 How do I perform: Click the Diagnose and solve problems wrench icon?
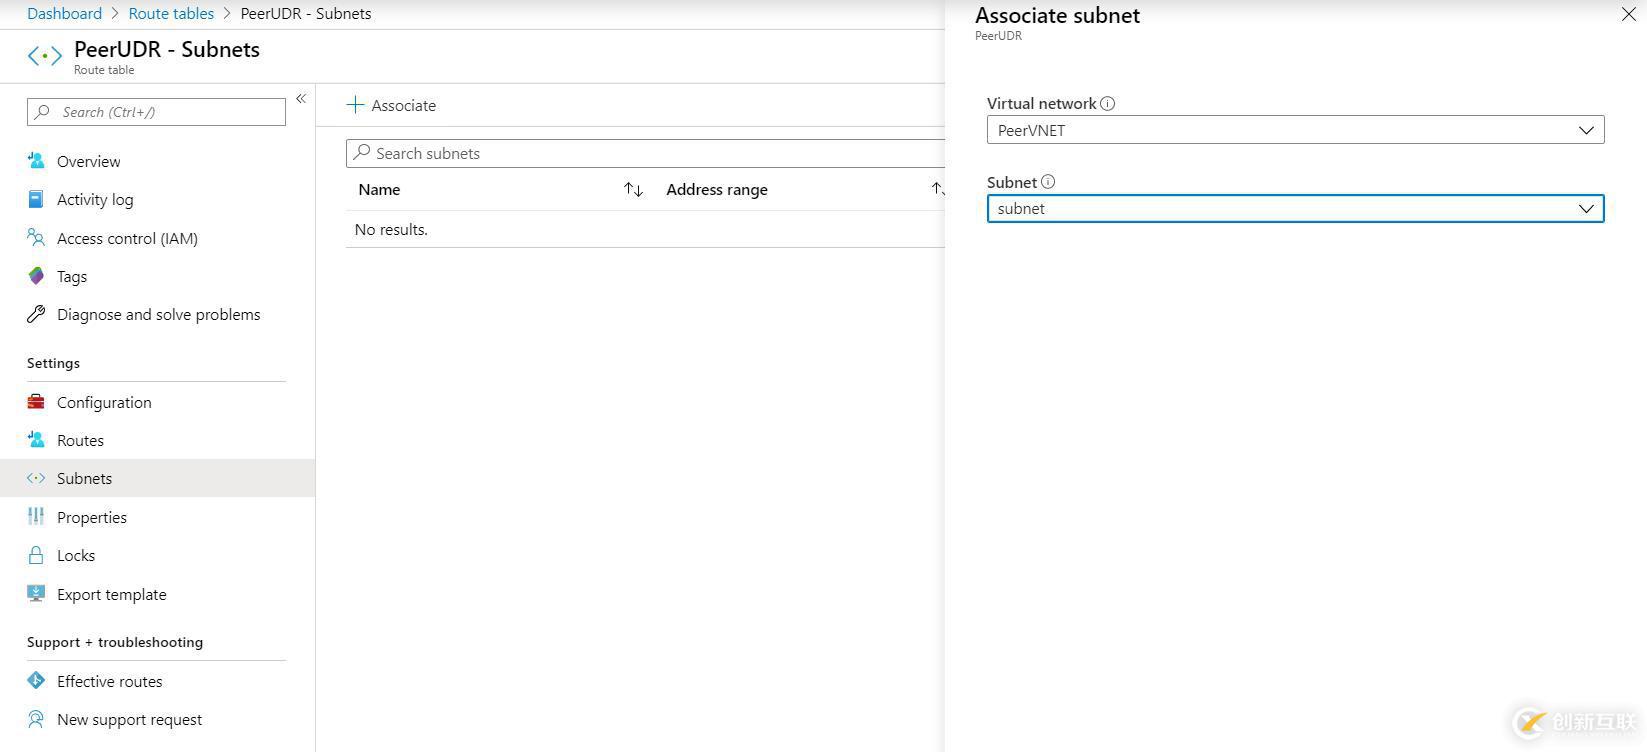click(36, 314)
